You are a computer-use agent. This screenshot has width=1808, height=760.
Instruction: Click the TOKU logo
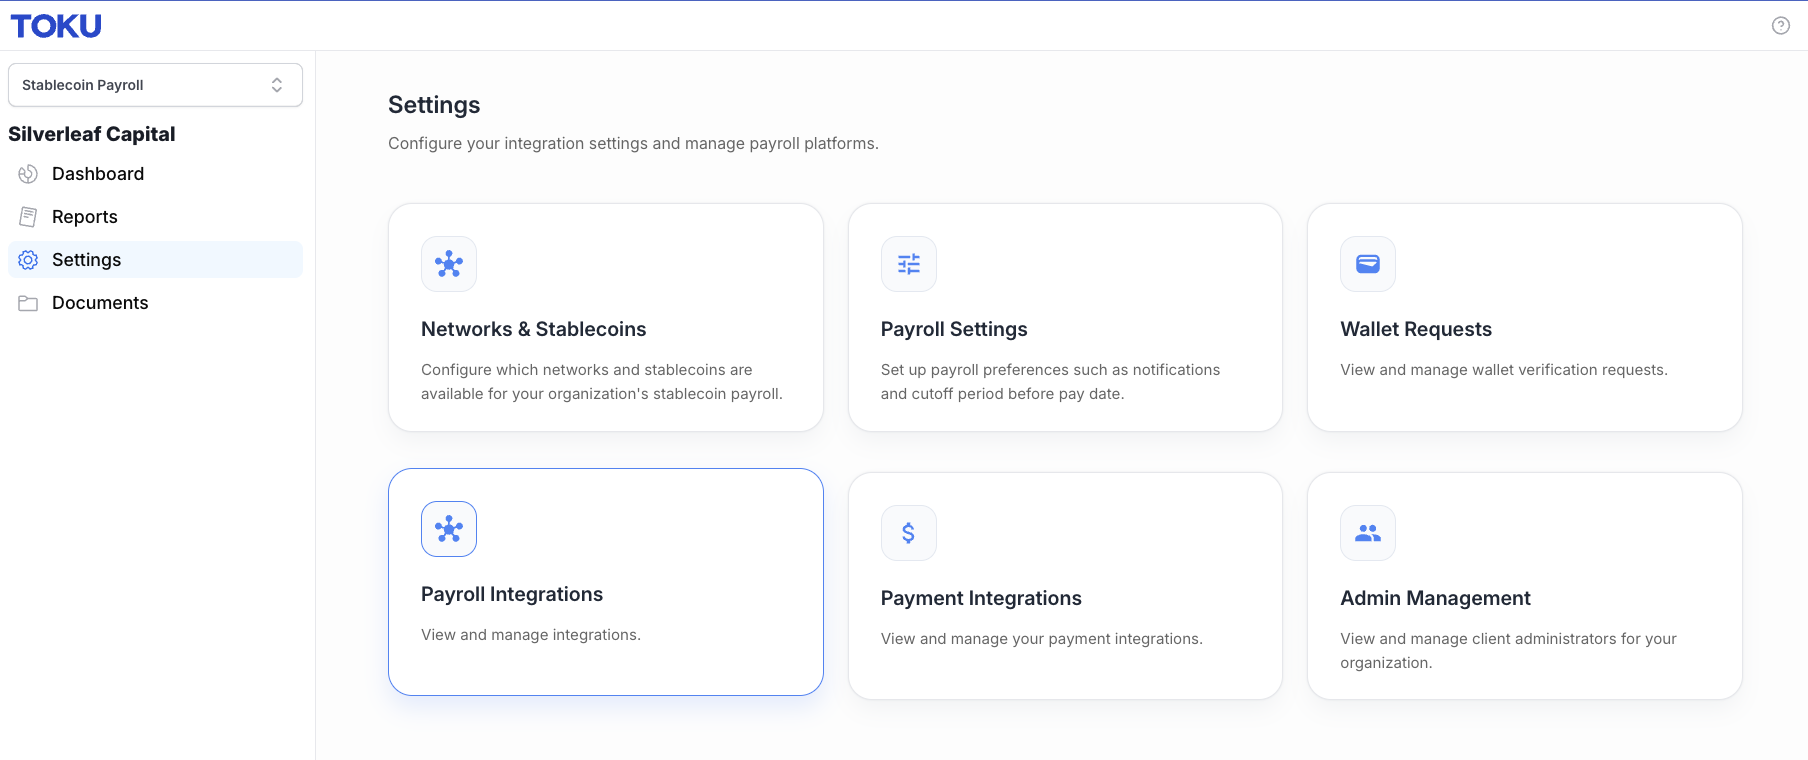click(x=56, y=26)
